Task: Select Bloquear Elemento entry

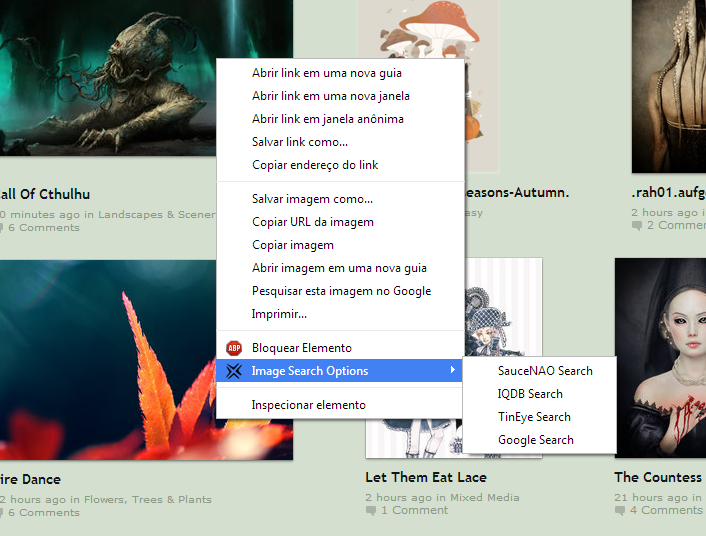Action: (x=340, y=348)
